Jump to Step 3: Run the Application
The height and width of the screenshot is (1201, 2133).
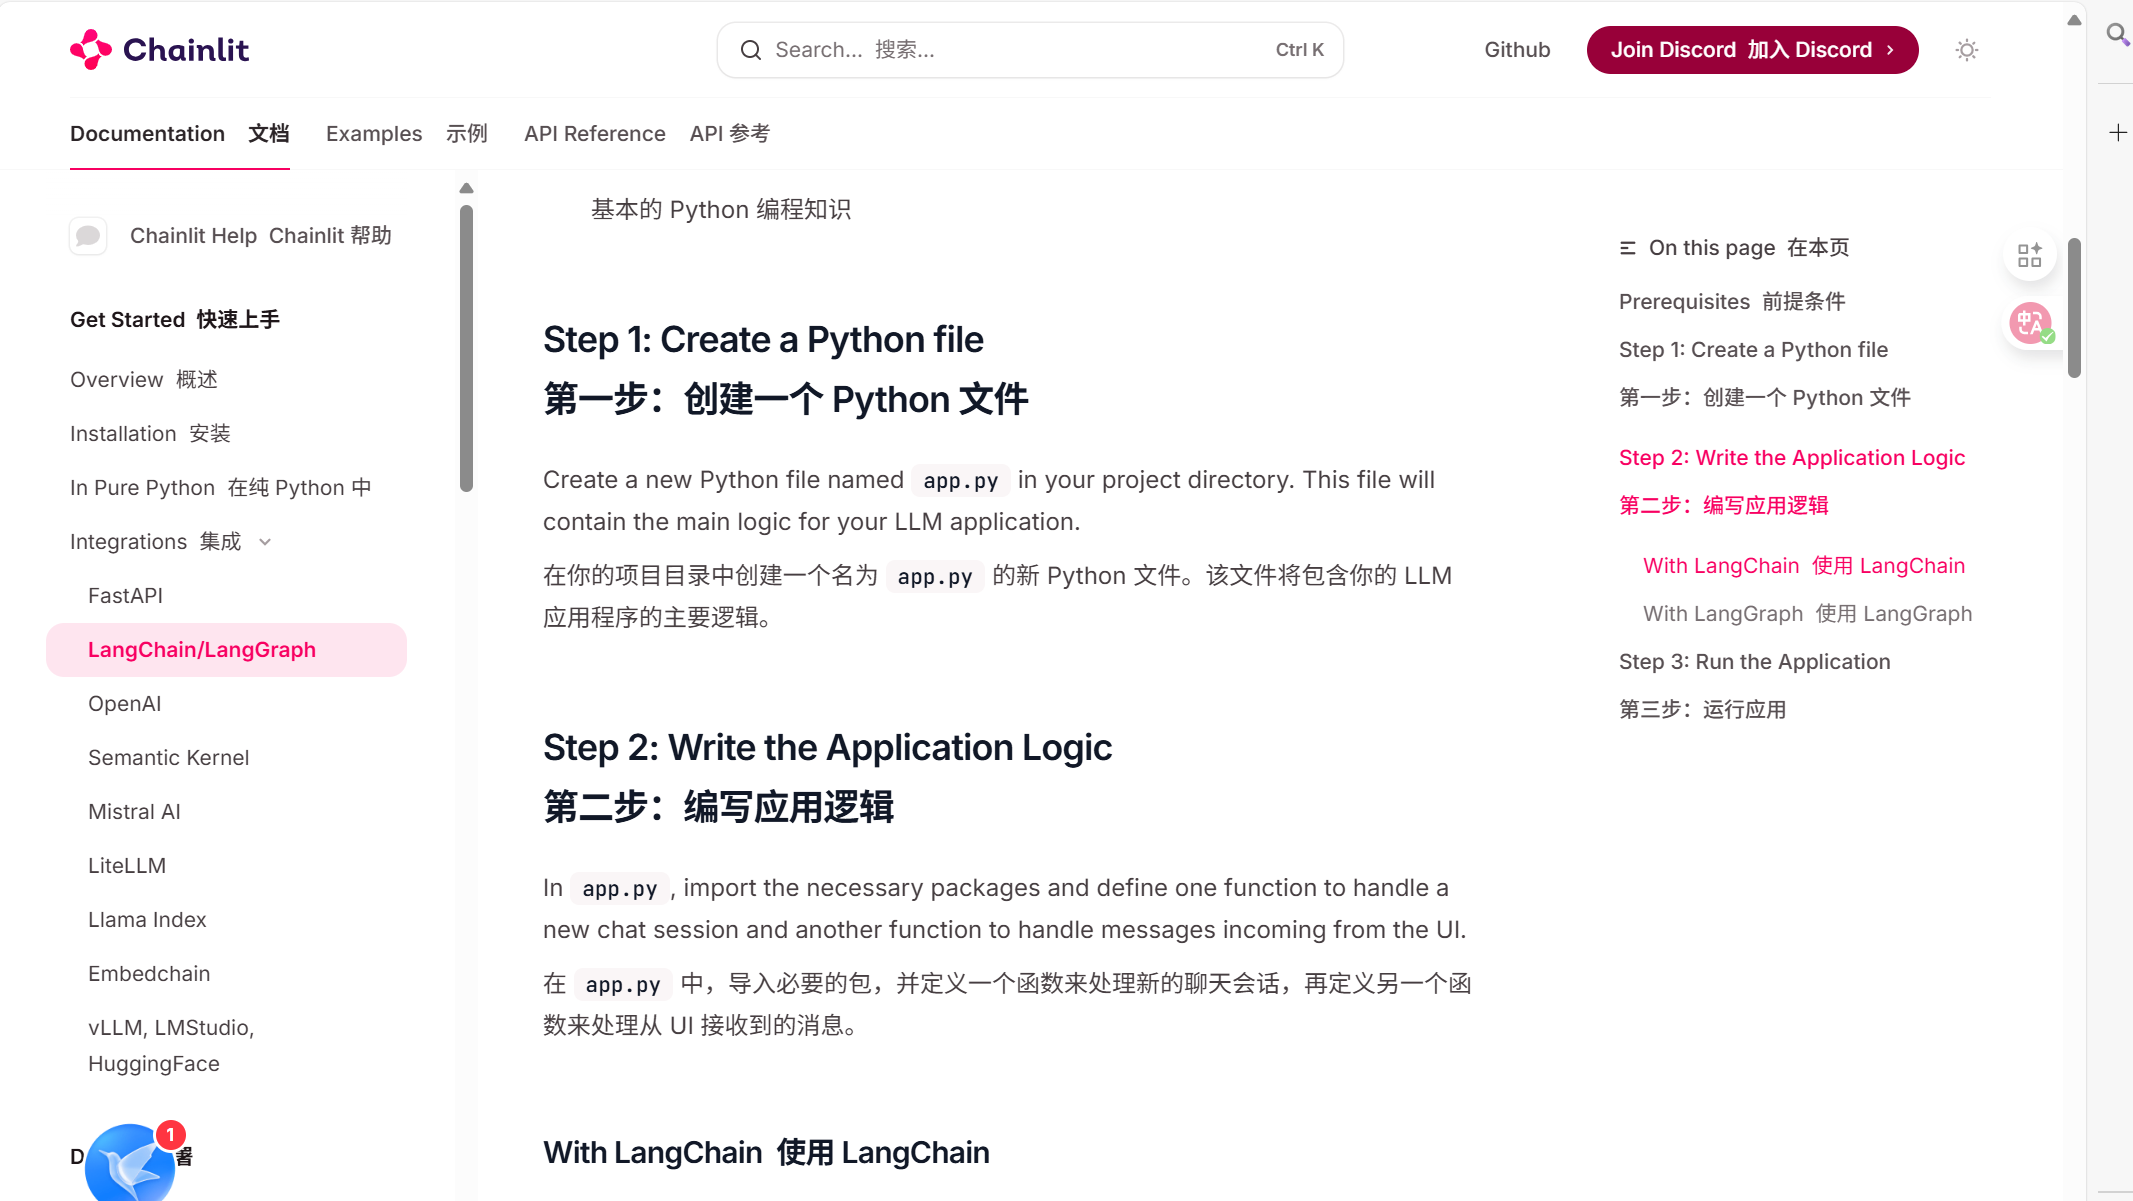tap(1754, 662)
